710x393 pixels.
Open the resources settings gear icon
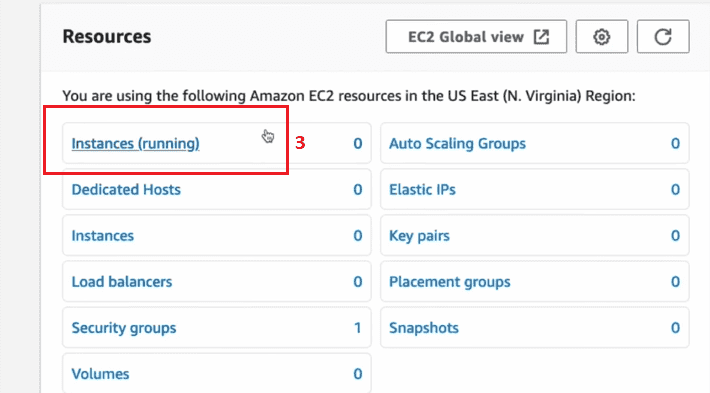click(x=602, y=37)
